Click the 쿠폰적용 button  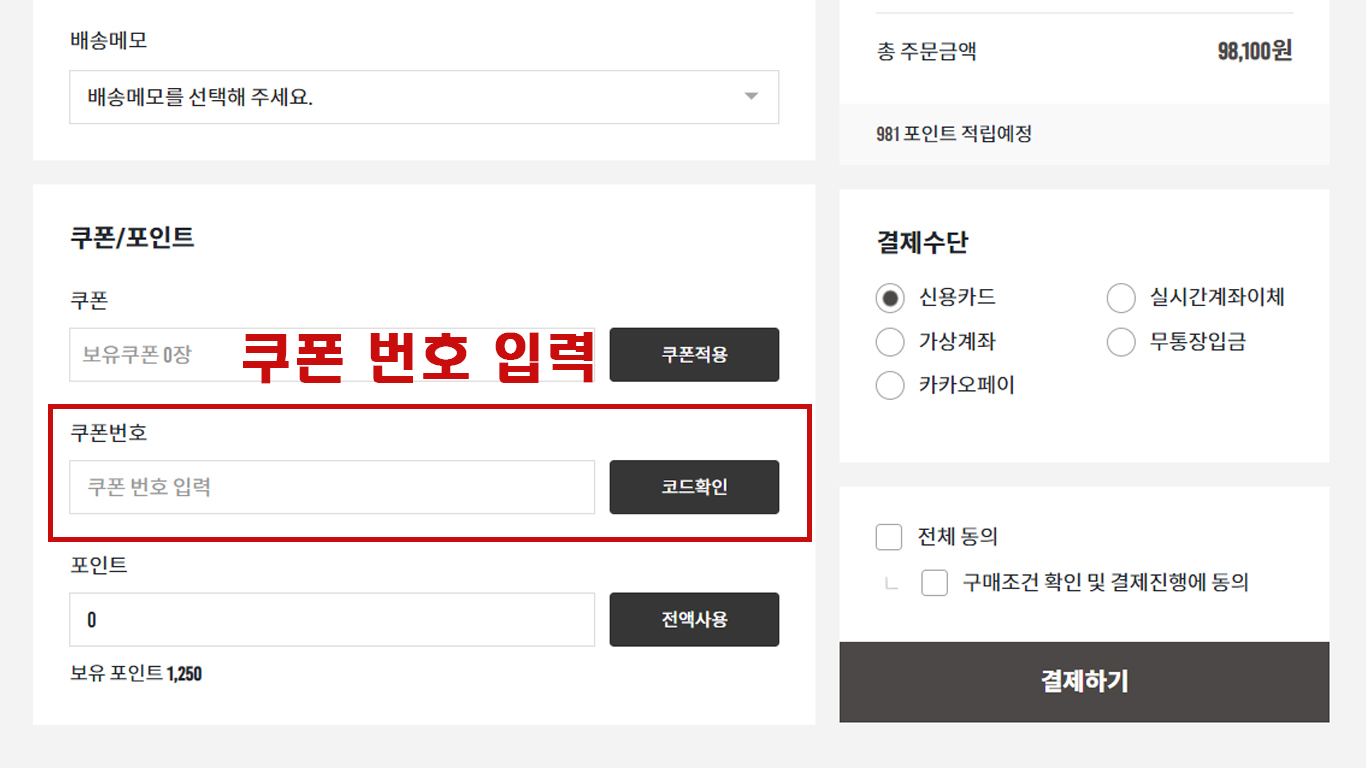694,354
